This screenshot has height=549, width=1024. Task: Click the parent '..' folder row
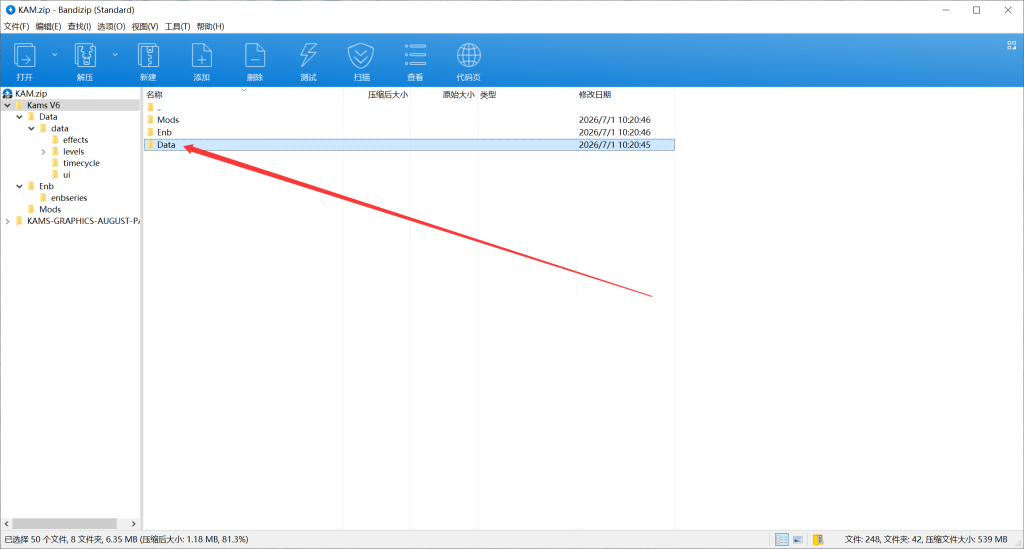click(409, 108)
